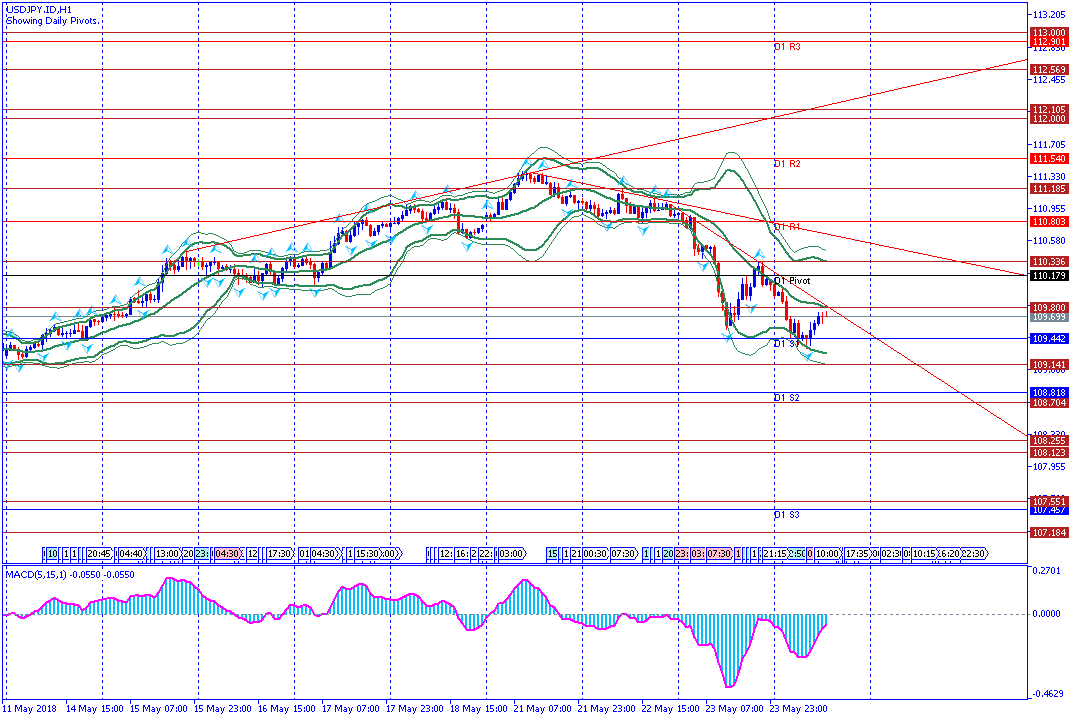Click the D1 S3 support label

pyautogui.click(x=787, y=515)
